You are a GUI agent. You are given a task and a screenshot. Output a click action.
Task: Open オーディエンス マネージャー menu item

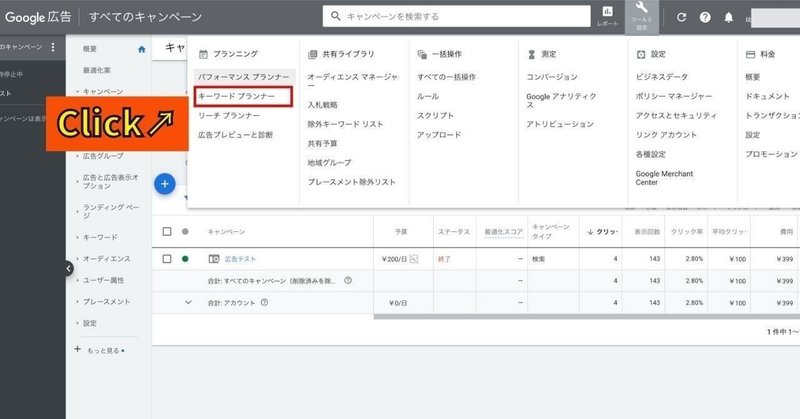pyautogui.click(x=353, y=81)
